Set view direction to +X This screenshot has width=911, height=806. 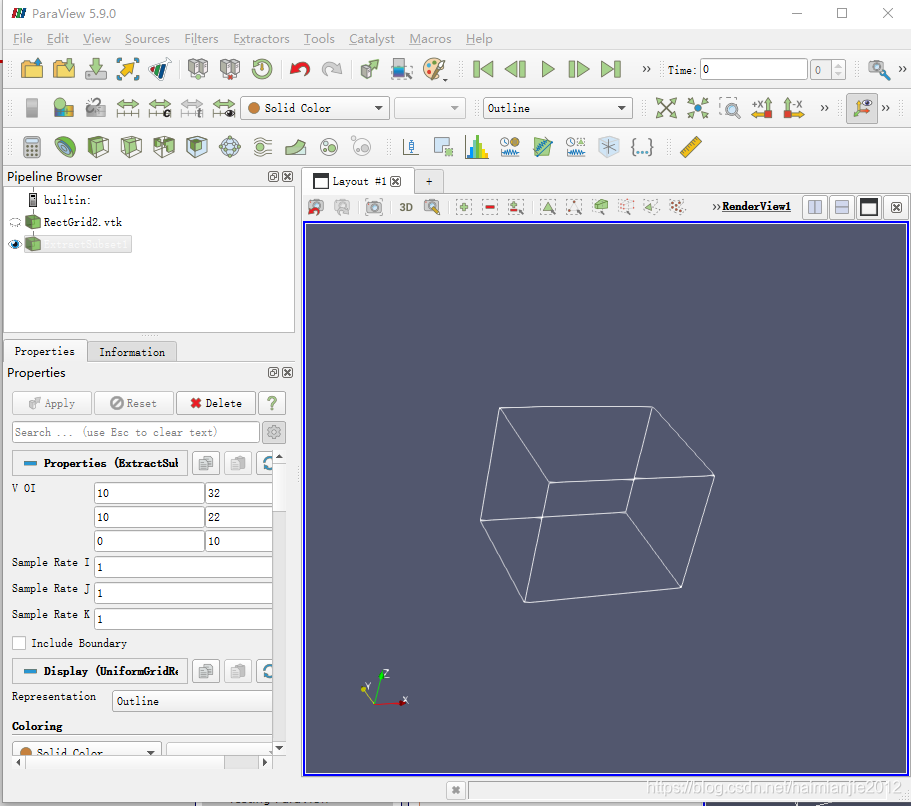(x=762, y=108)
